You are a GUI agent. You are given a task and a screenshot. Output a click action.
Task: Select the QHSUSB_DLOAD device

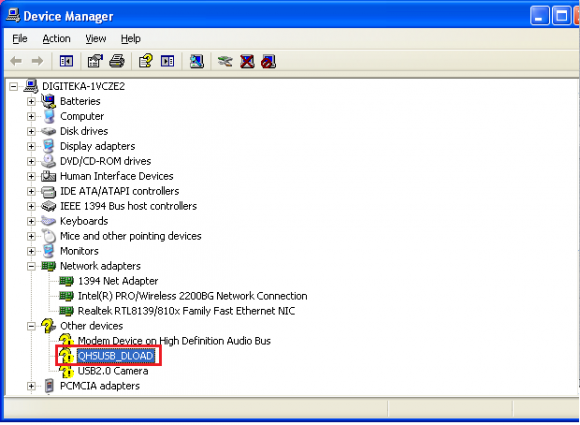(x=115, y=356)
